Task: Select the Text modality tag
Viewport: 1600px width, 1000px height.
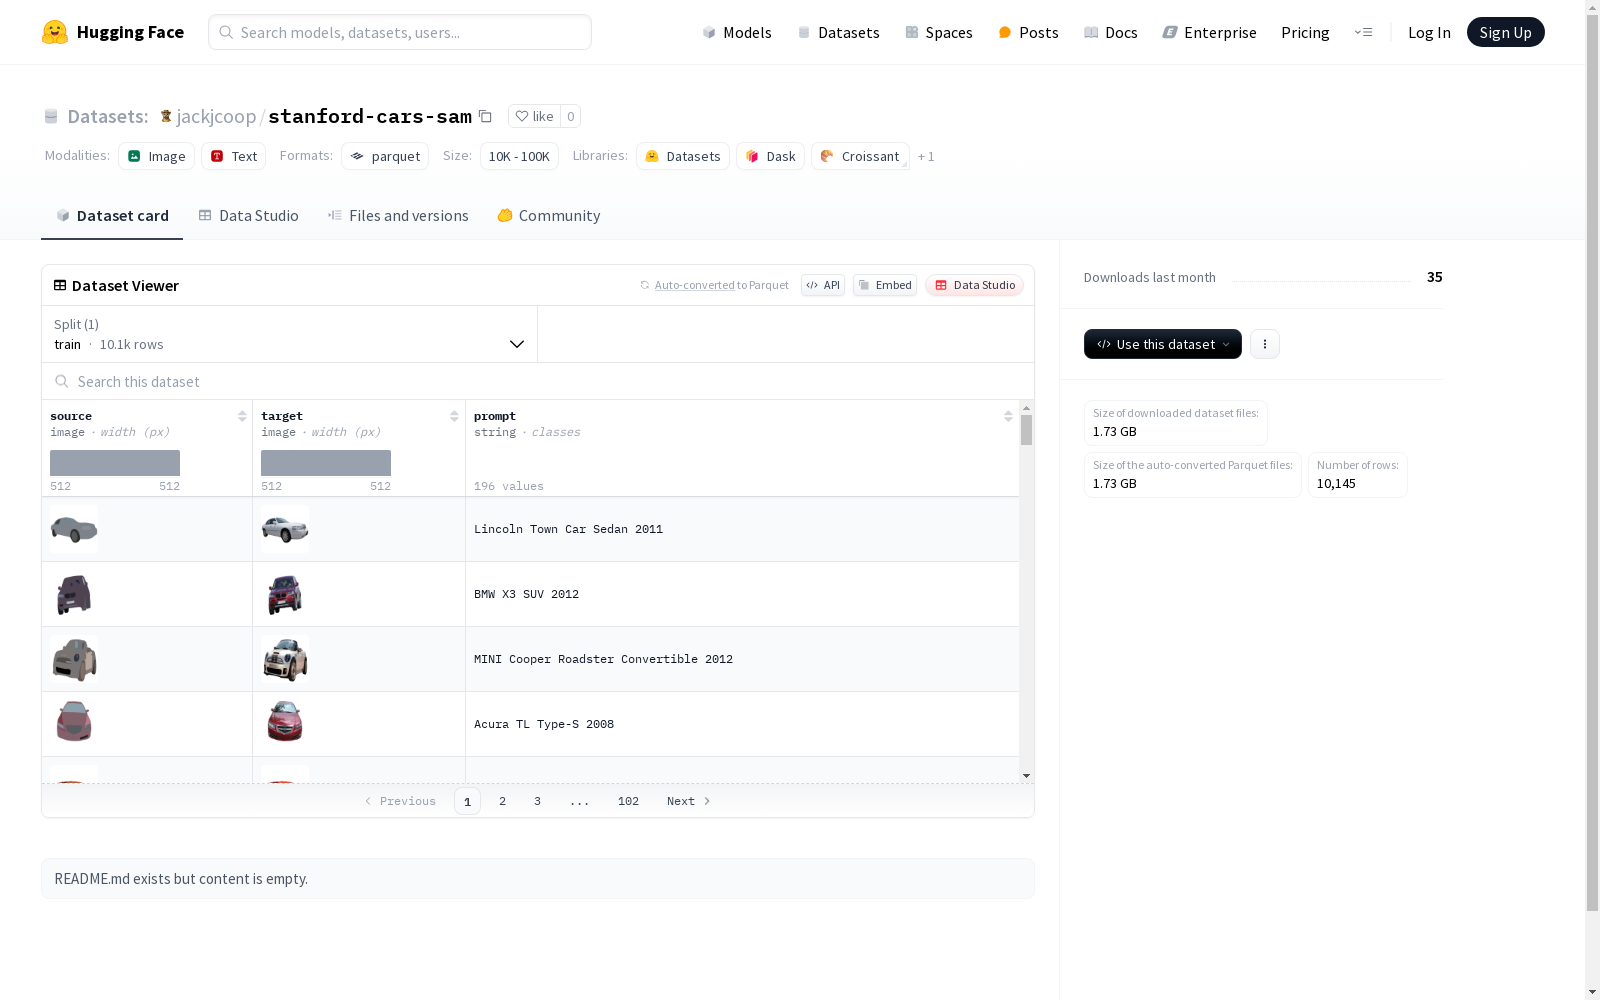Action: tap(234, 156)
